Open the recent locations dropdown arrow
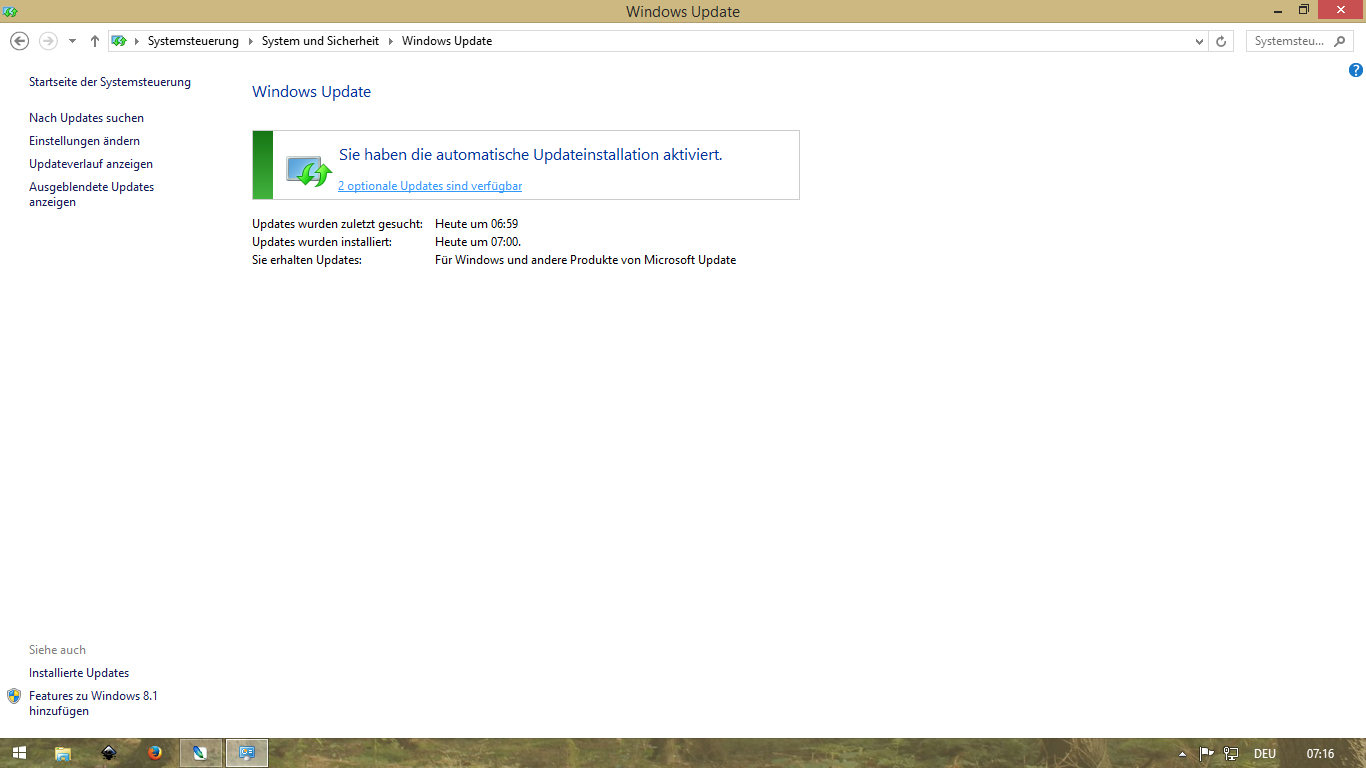The height and width of the screenshot is (768, 1366). click(x=72, y=41)
